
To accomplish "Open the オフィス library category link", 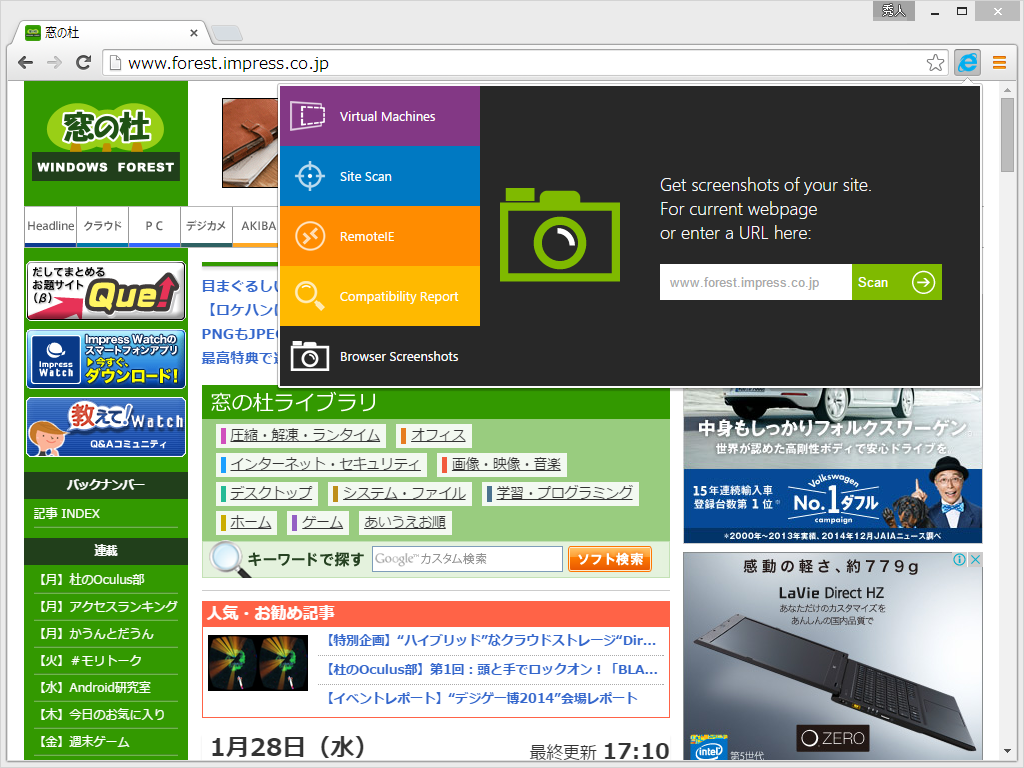I will click(437, 435).
